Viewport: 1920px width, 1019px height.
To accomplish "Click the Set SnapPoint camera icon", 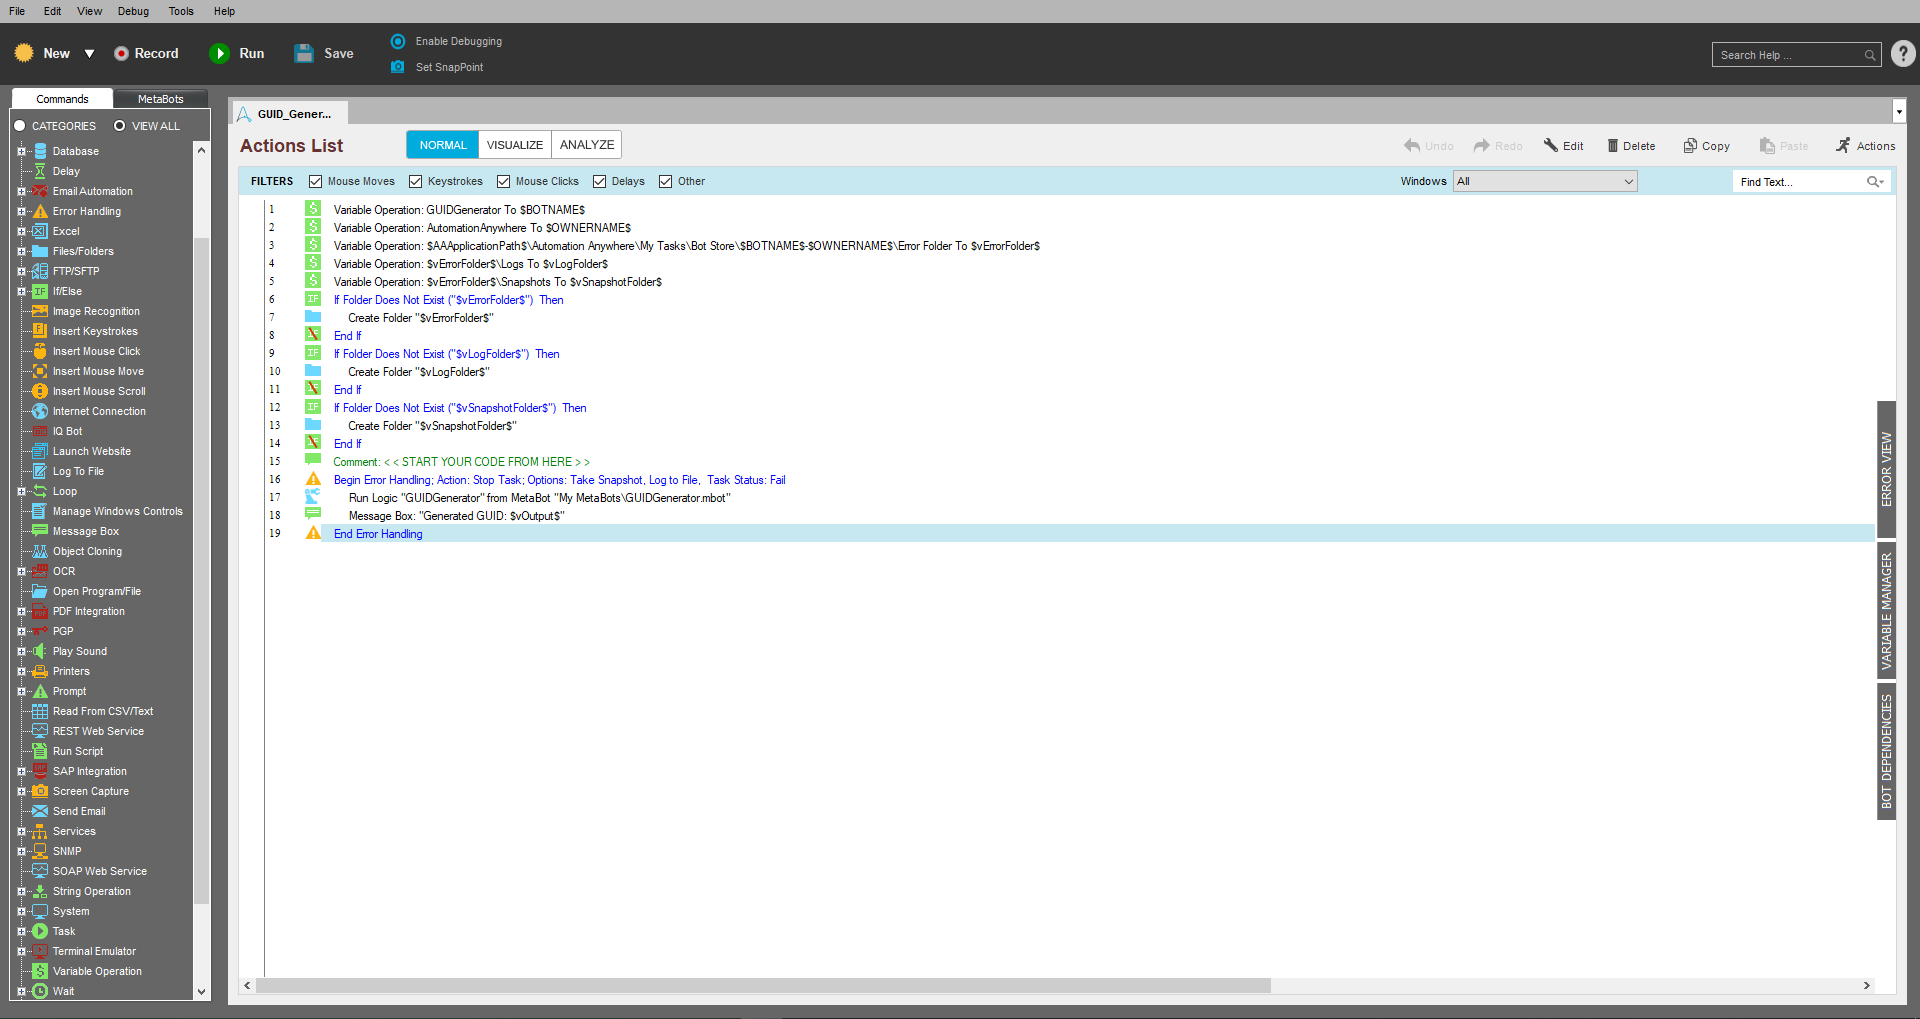I will pyautogui.click(x=397, y=67).
